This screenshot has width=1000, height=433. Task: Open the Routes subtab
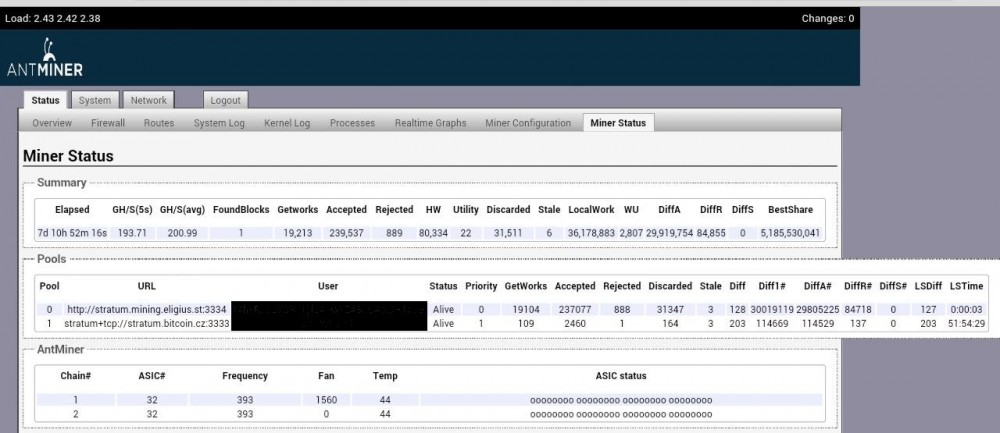[158, 123]
